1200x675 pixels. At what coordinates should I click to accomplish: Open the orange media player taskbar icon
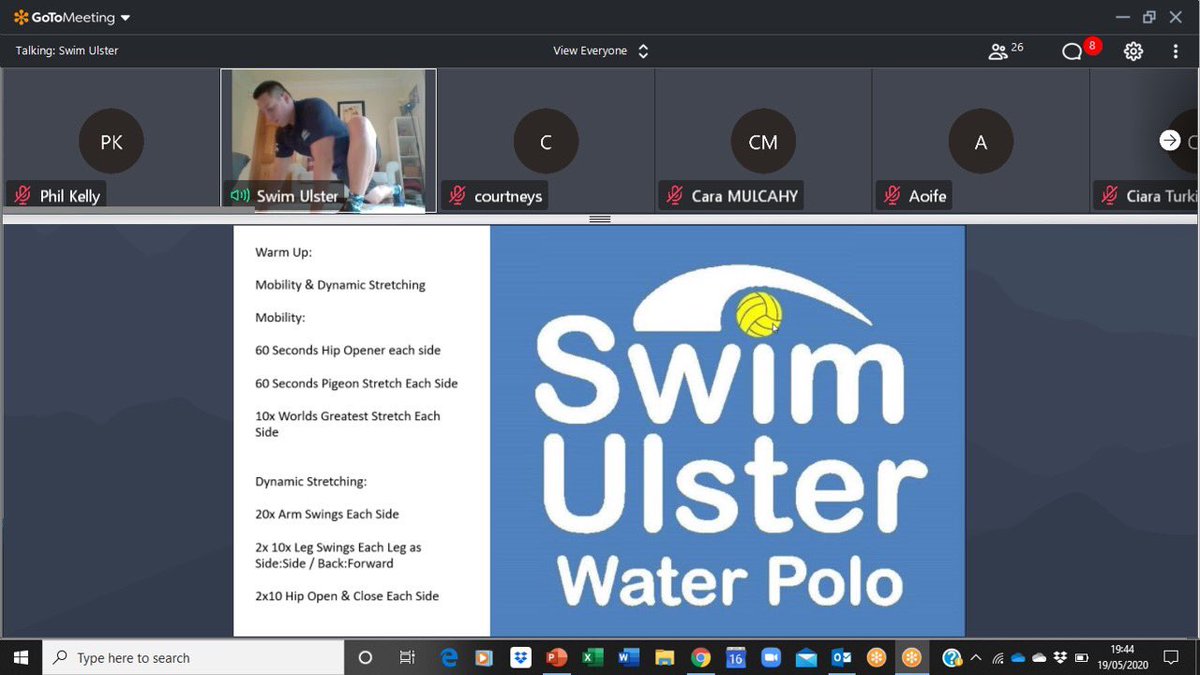[x=485, y=657]
